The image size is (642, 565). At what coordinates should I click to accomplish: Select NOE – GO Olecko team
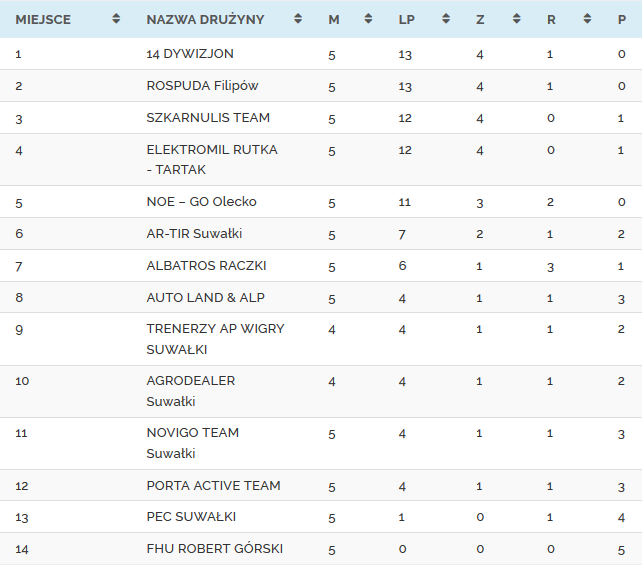pyautogui.click(x=201, y=202)
